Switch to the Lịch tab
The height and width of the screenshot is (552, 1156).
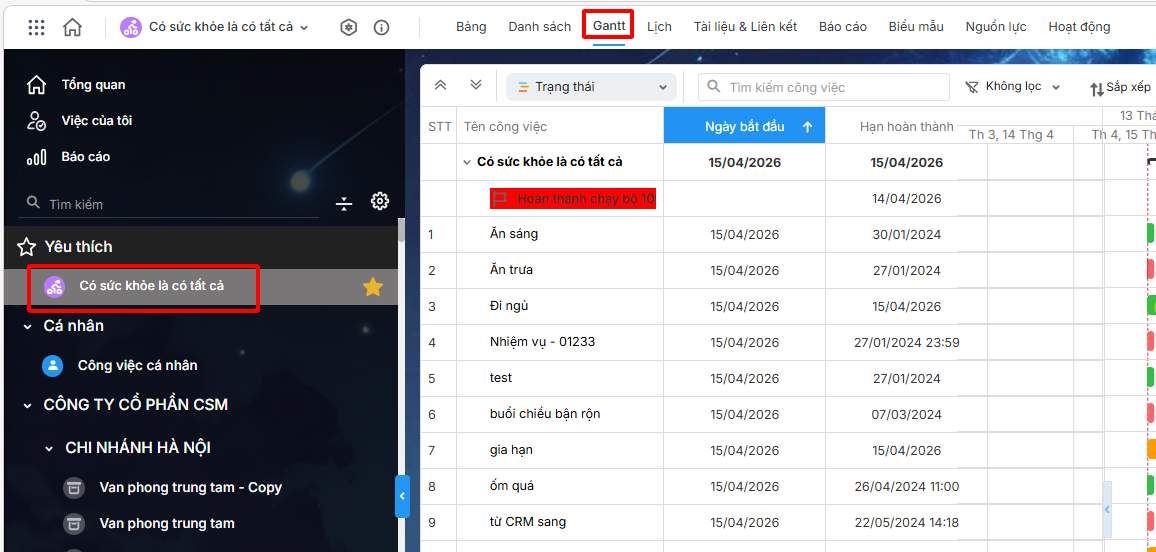(x=659, y=27)
